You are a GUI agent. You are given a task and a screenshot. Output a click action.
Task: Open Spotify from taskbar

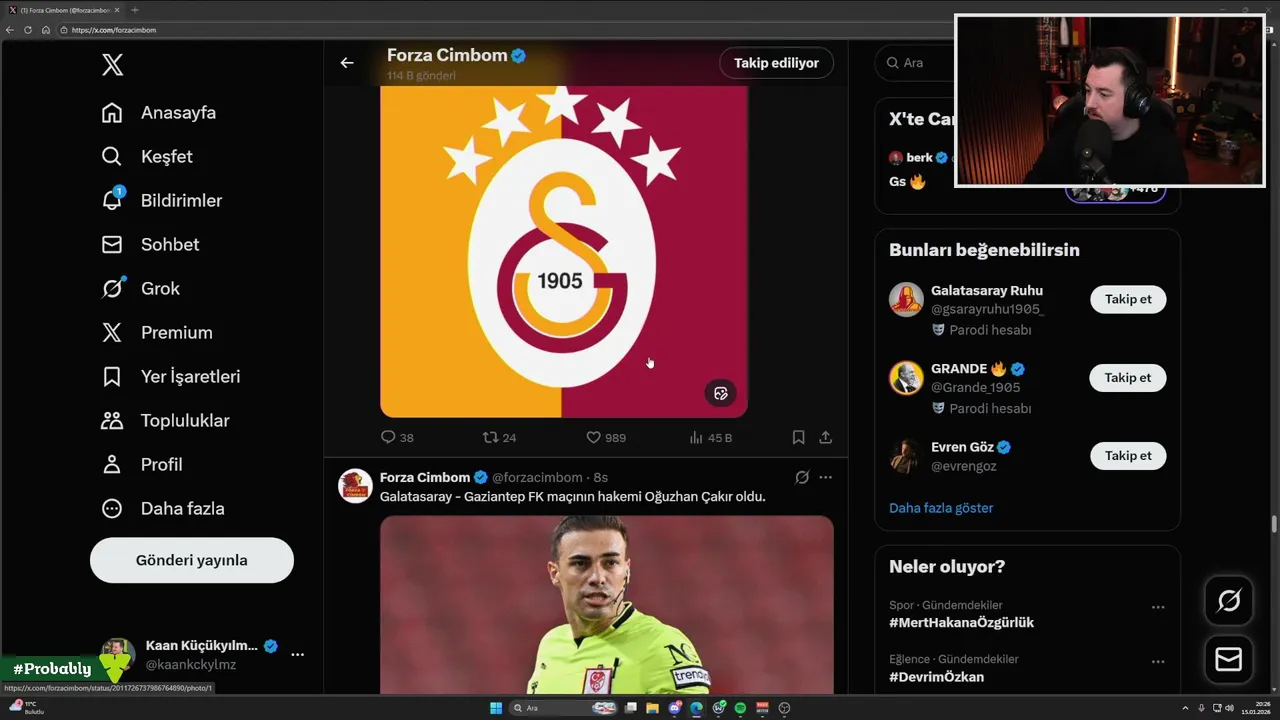click(x=741, y=708)
